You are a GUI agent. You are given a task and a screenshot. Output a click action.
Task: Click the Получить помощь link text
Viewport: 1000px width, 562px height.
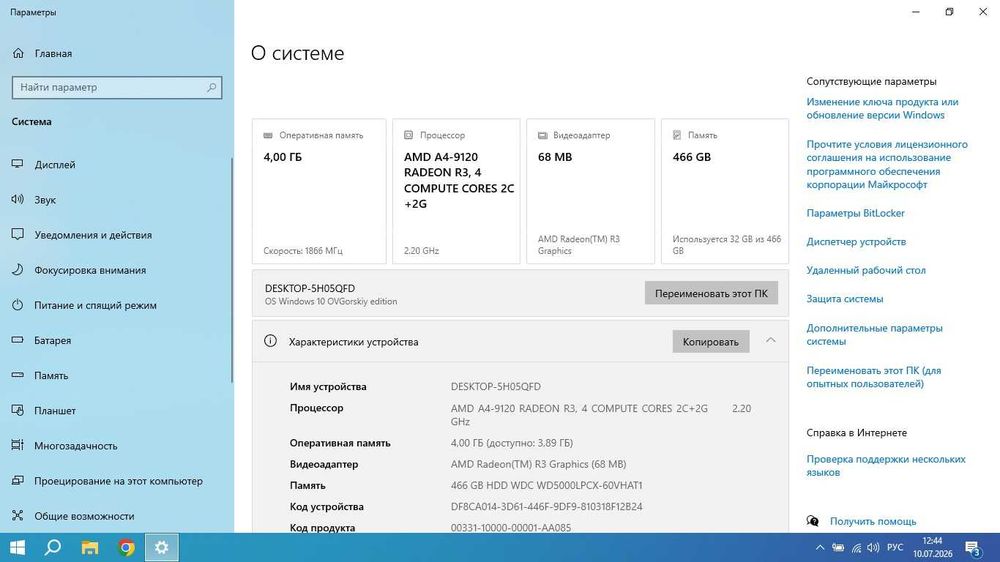point(872,521)
